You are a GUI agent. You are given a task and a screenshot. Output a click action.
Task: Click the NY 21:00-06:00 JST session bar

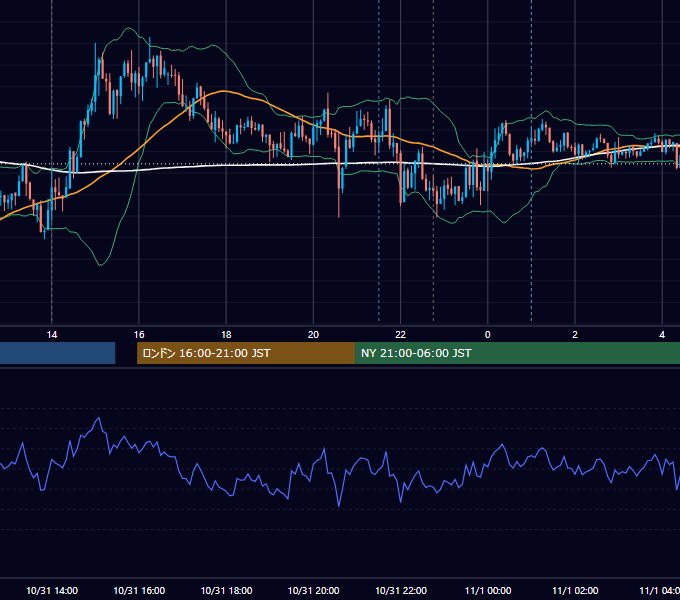(x=517, y=353)
